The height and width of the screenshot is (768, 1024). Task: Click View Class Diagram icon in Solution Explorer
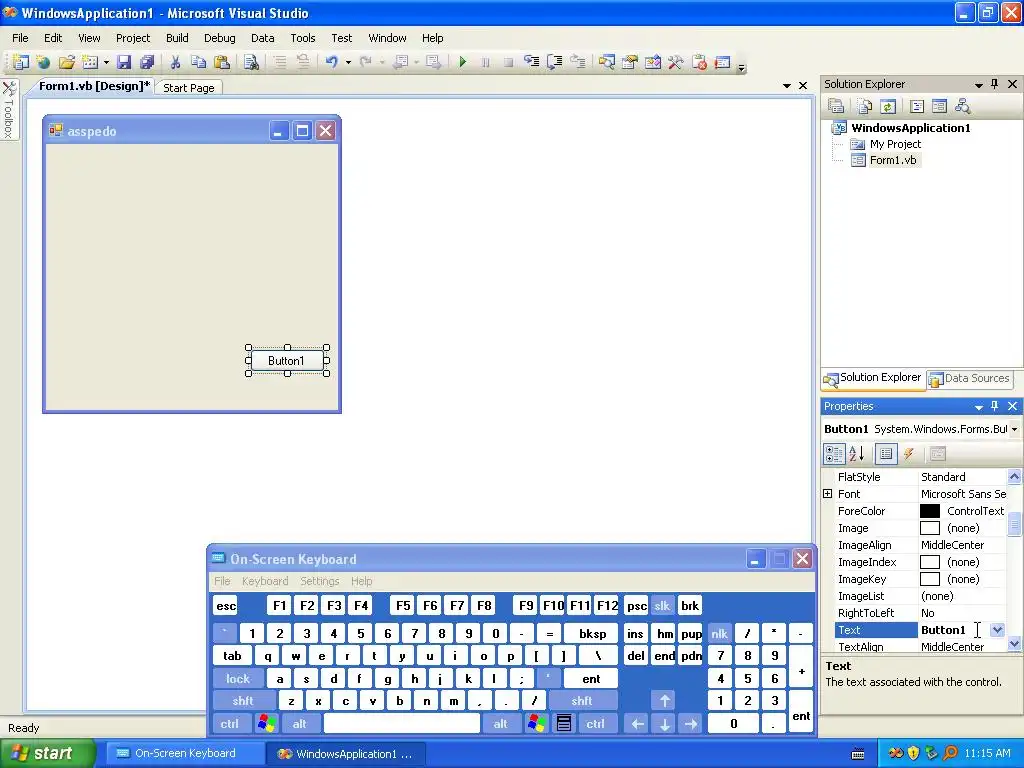[x=962, y=106]
